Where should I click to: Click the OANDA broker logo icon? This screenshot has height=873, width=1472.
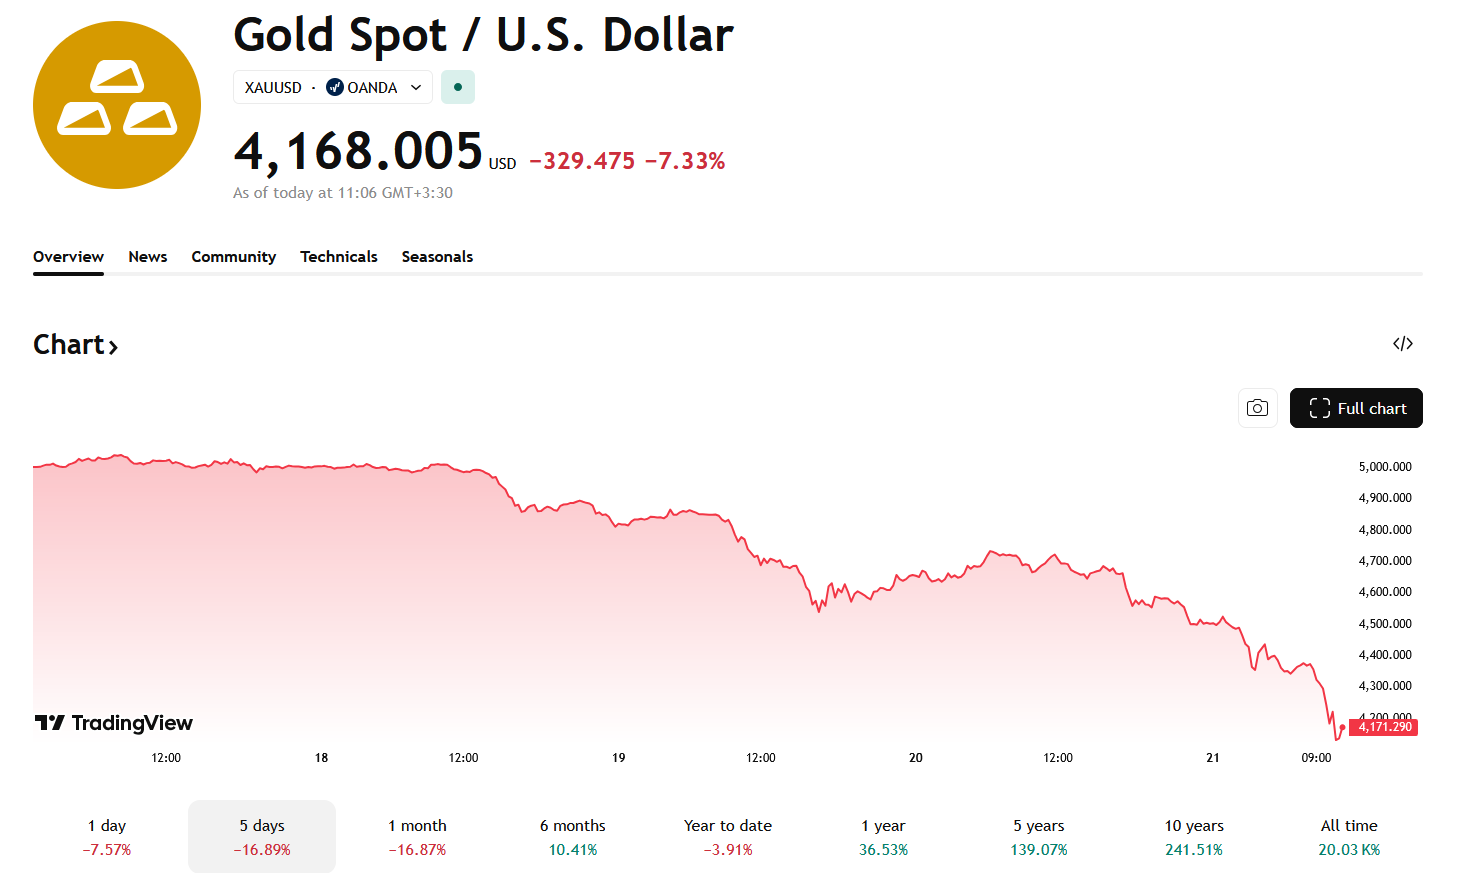pyautogui.click(x=335, y=88)
